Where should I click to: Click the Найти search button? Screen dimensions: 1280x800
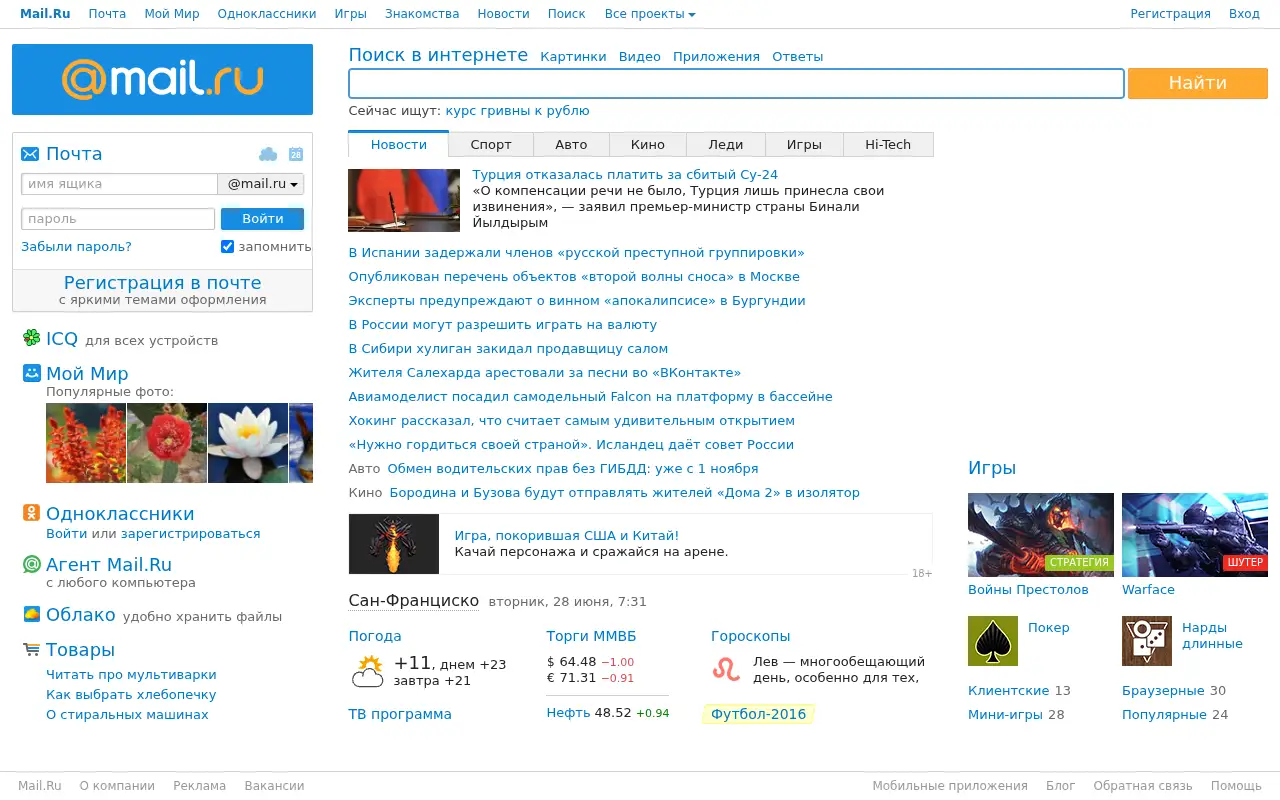(1198, 83)
